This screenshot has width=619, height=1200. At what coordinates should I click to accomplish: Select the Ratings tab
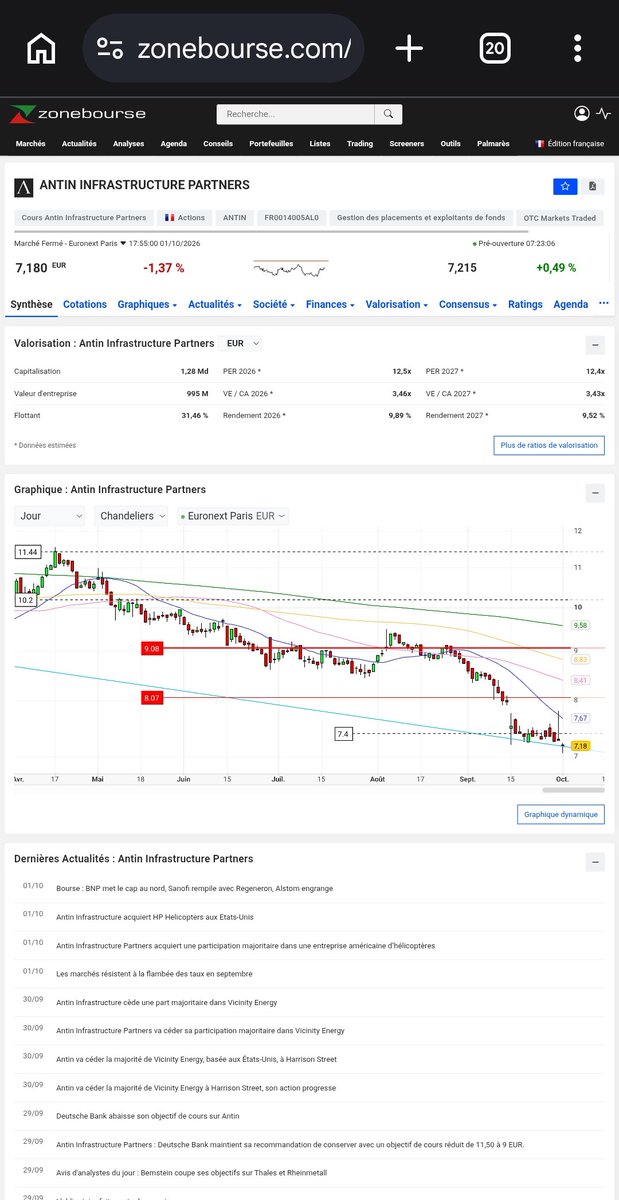525,304
